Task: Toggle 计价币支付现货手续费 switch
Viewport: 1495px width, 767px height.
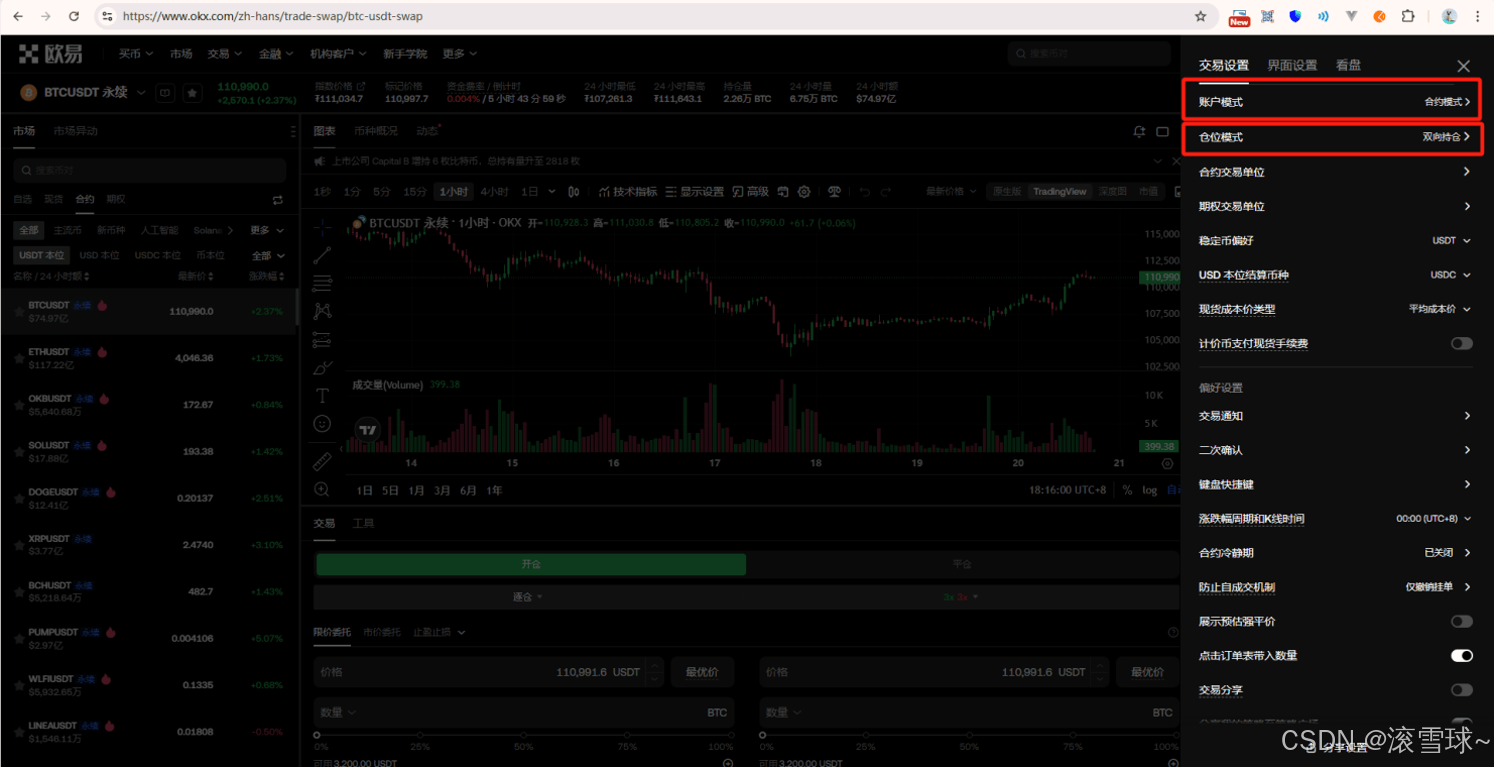Action: 1461,344
